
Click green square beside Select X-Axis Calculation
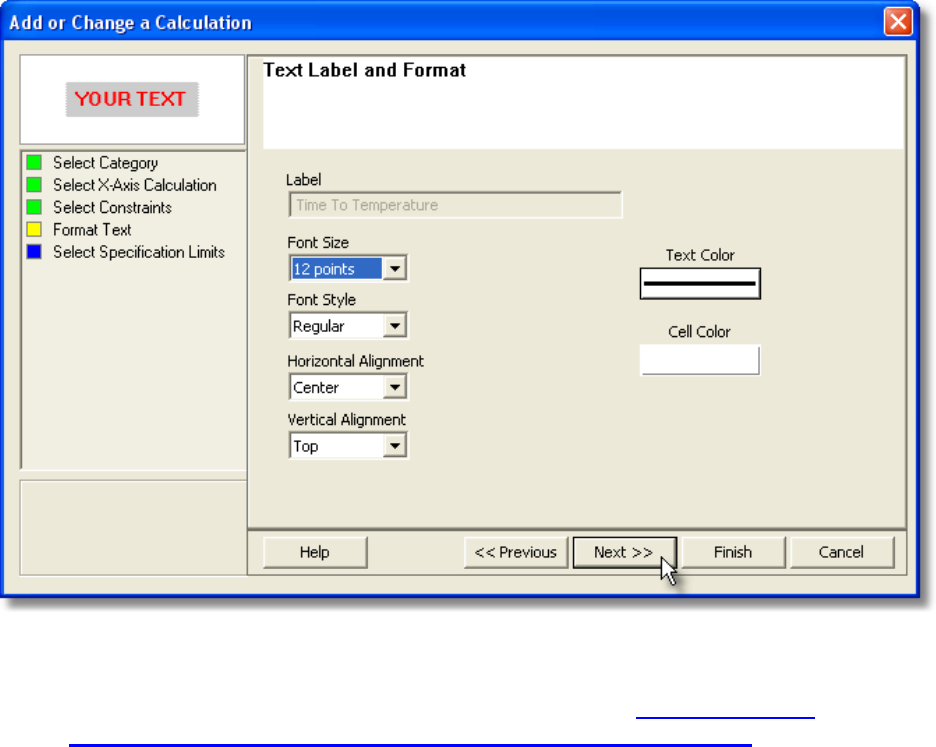[34, 185]
